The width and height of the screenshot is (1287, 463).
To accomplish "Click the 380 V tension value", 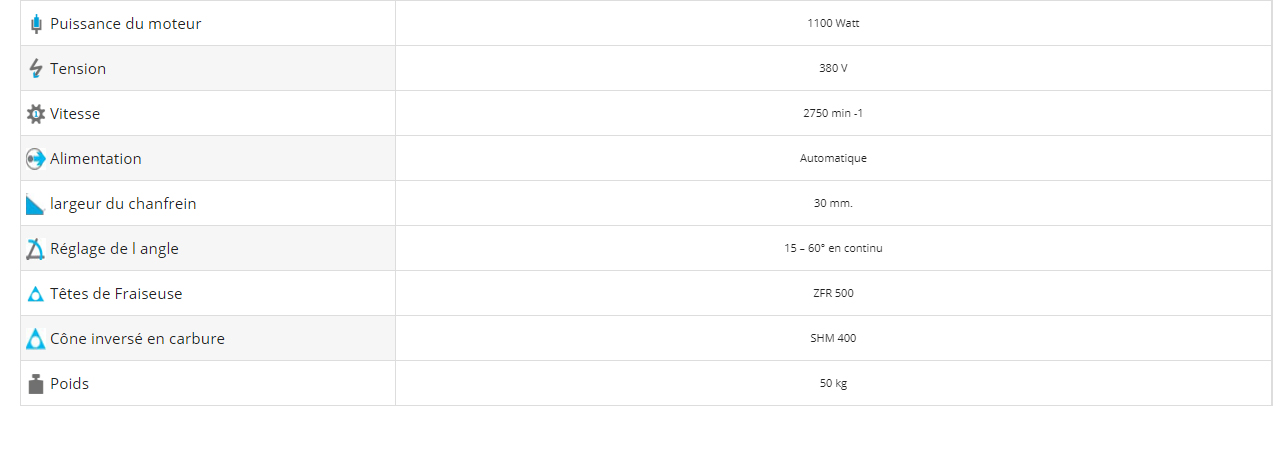I will [833, 68].
